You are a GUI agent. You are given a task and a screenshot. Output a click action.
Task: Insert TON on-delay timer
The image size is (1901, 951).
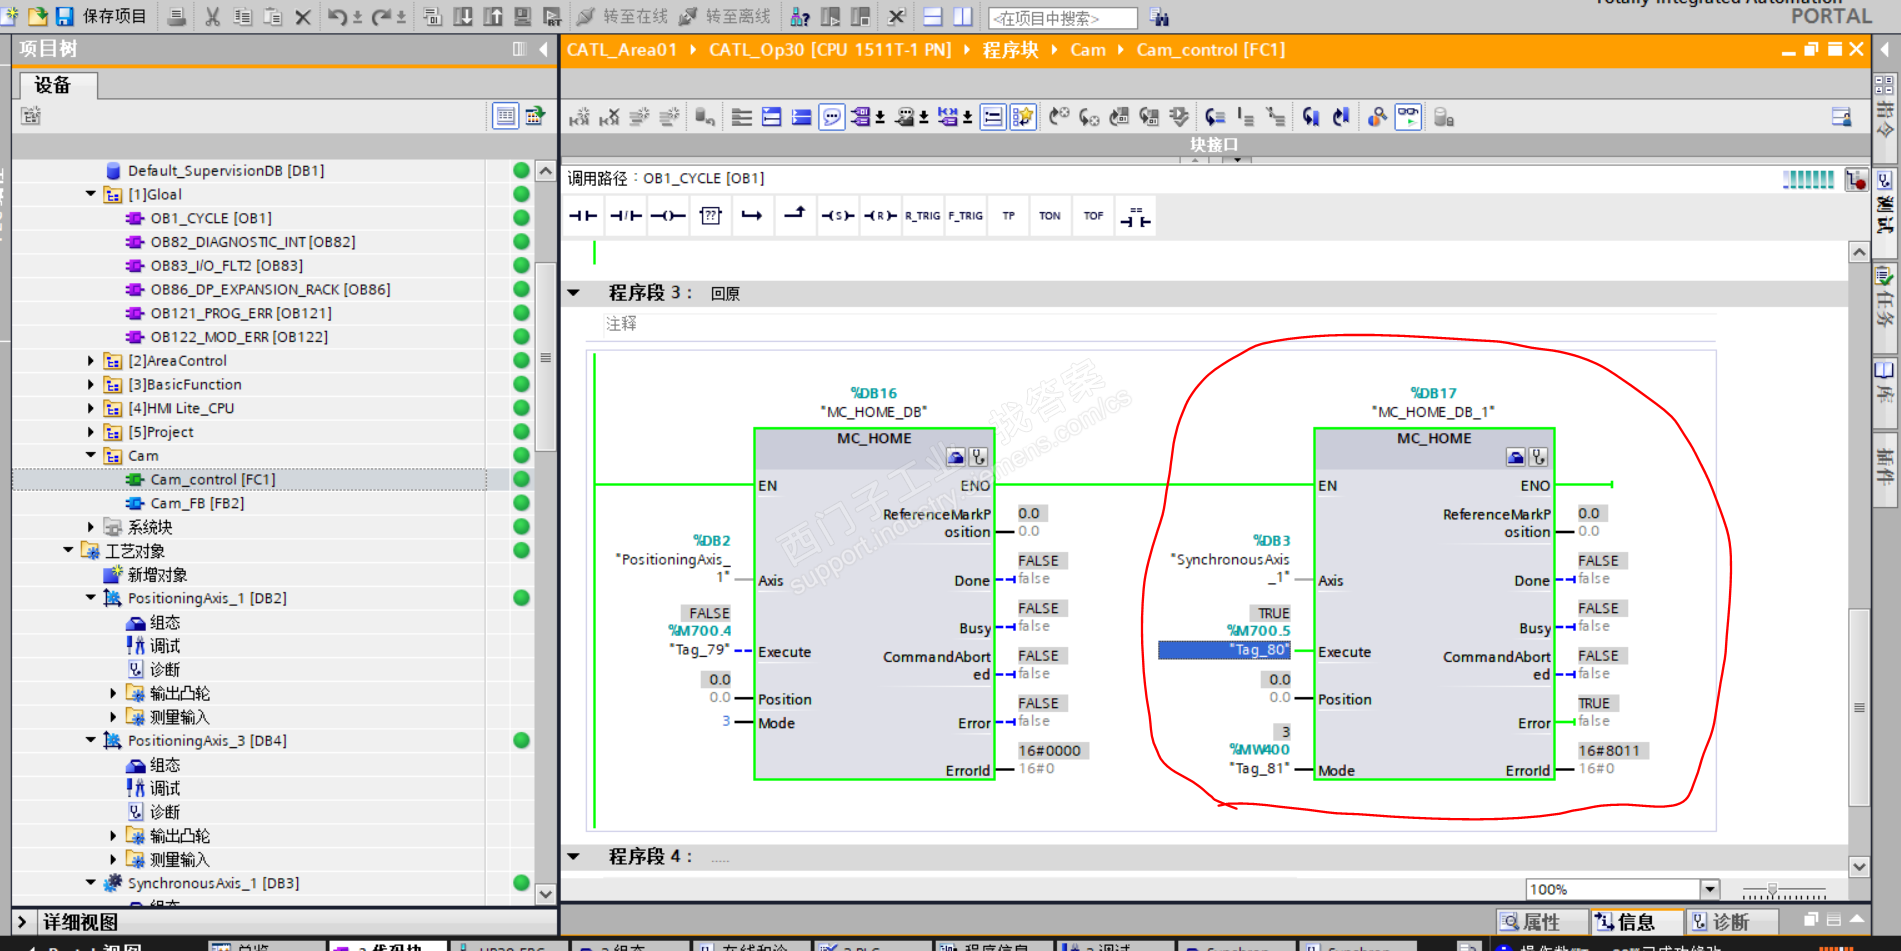click(x=1050, y=216)
